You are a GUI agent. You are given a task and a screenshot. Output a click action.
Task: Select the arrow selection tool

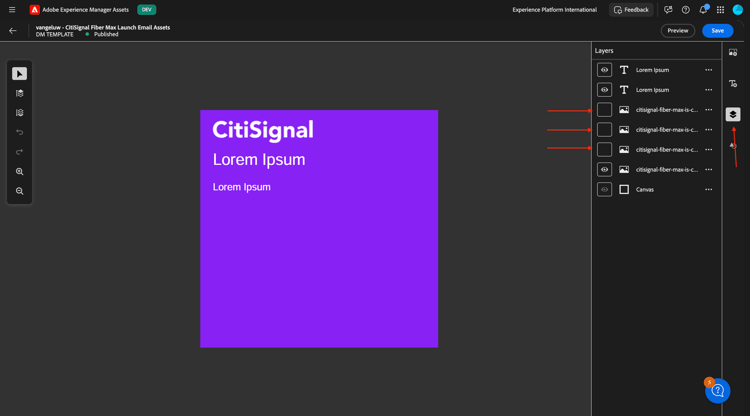coord(20,74)
